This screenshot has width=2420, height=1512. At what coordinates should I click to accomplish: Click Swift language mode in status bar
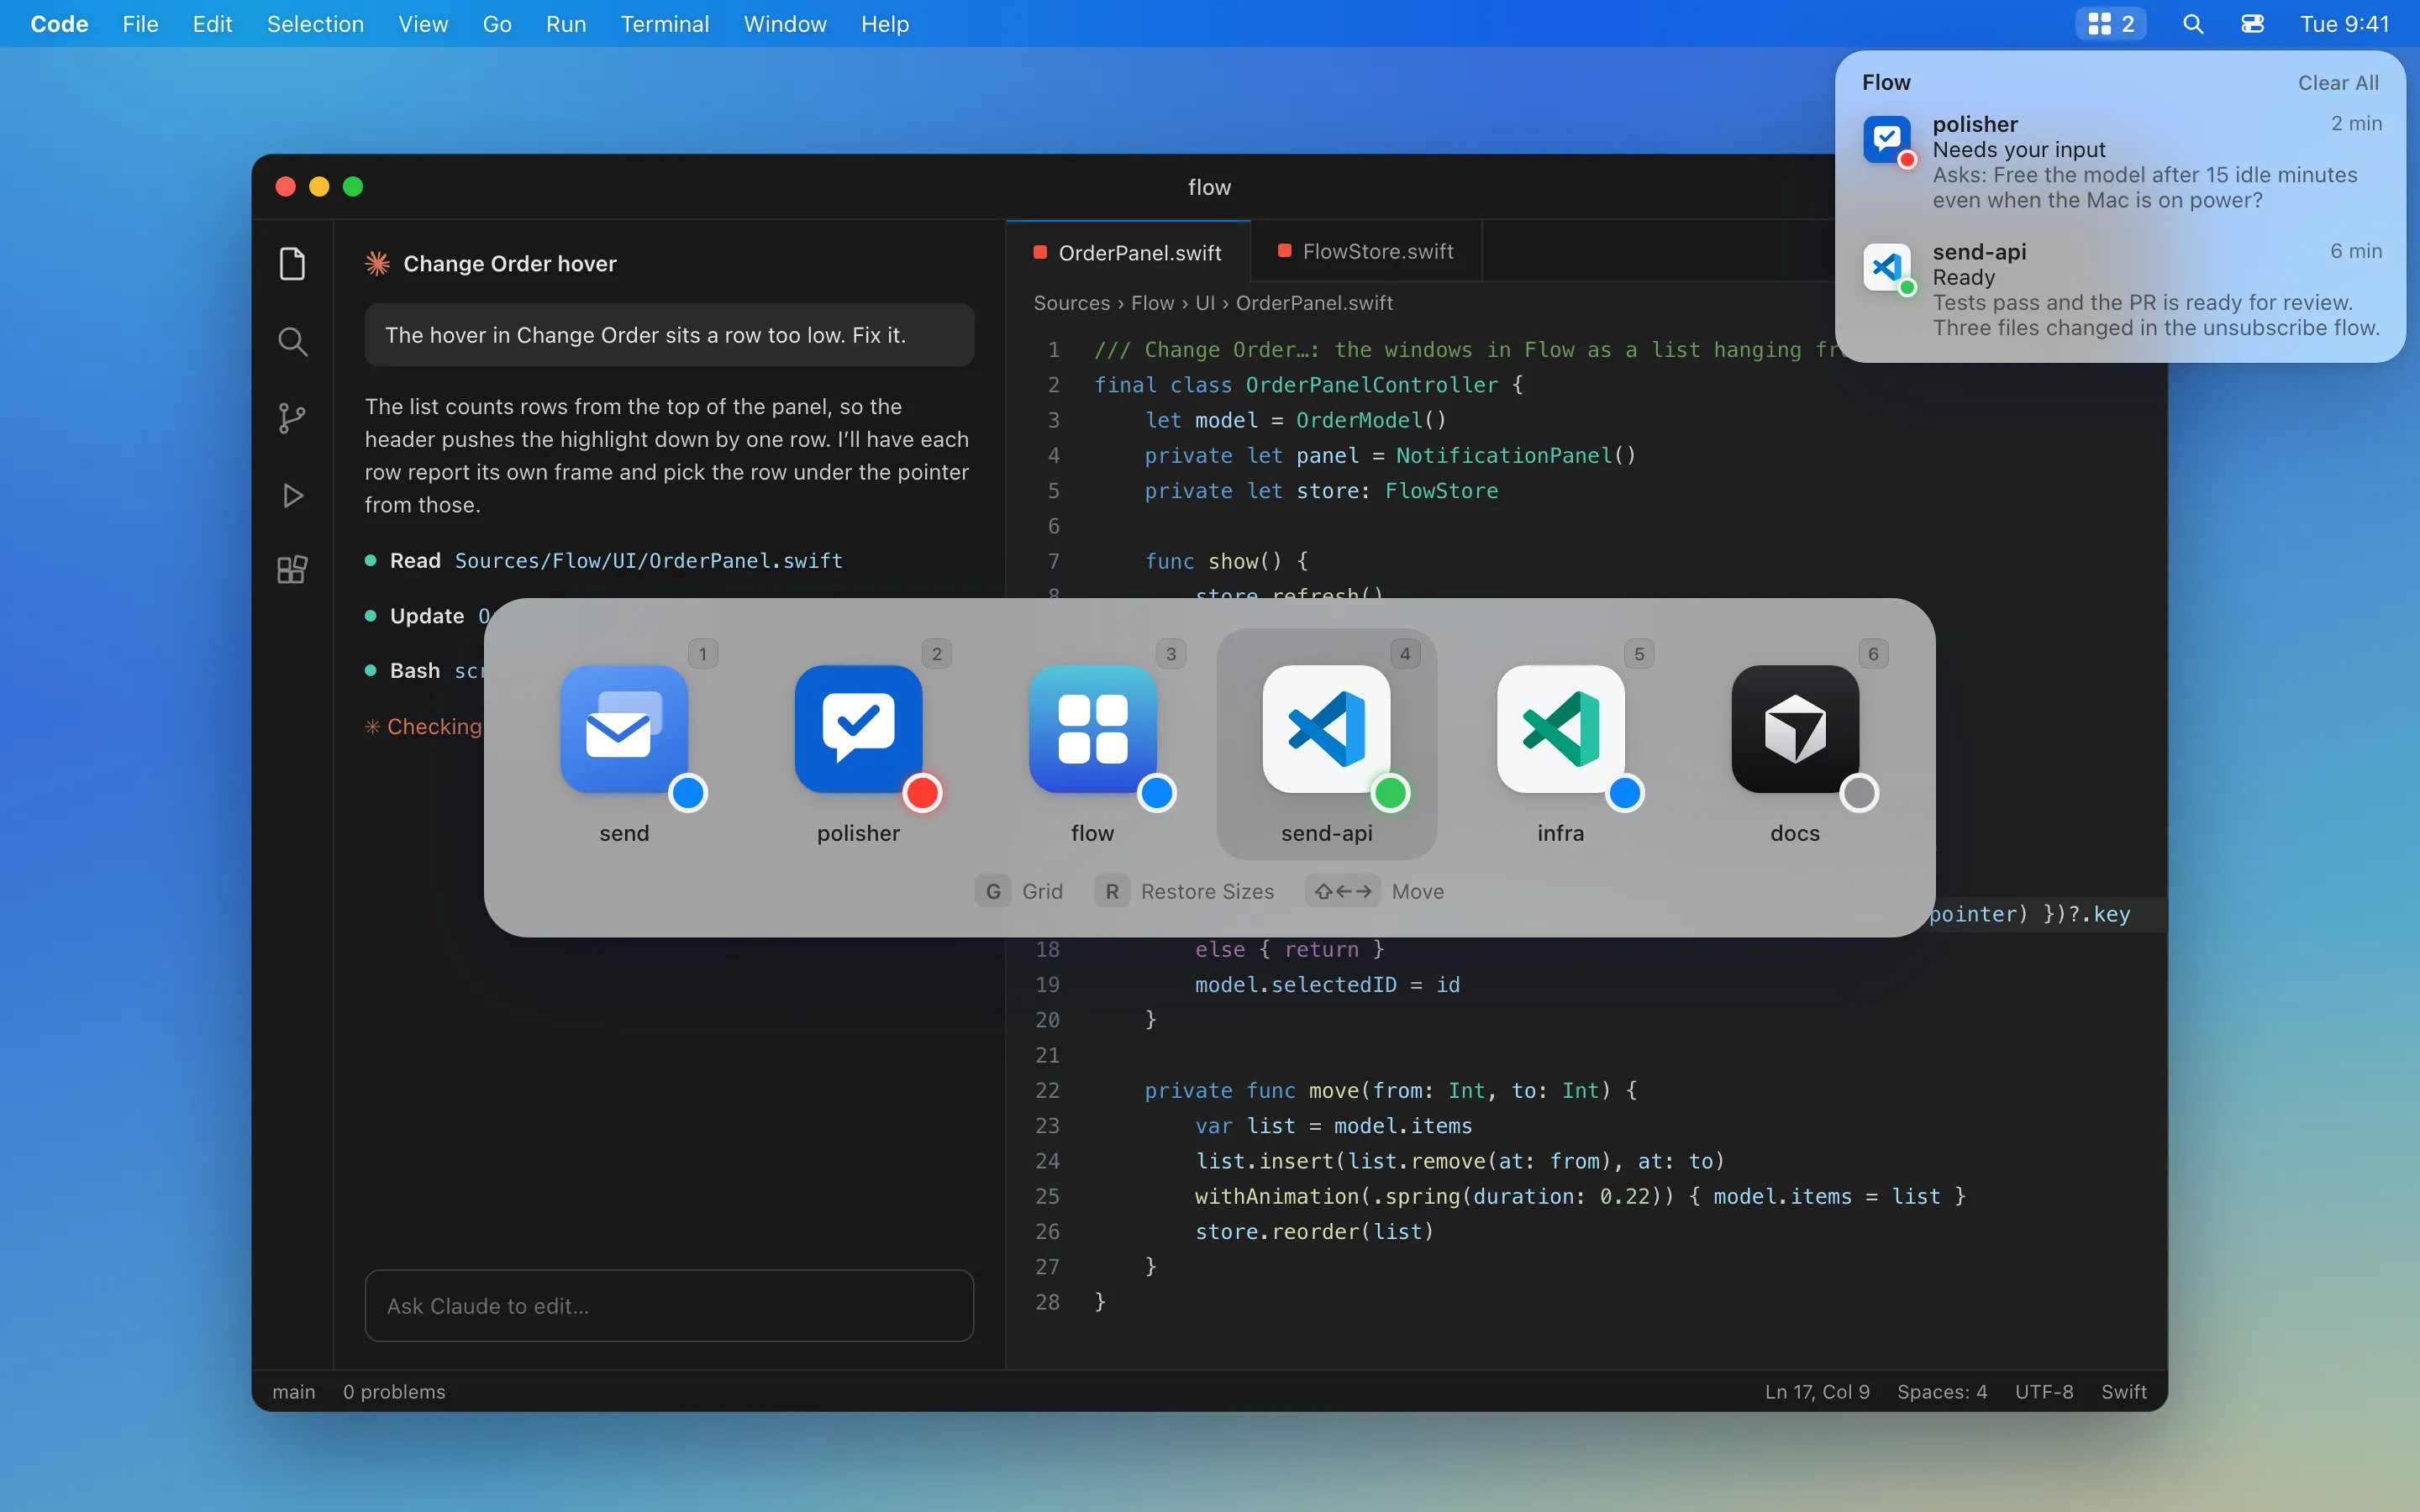pyautogui.click(x=2123, y=1392)
